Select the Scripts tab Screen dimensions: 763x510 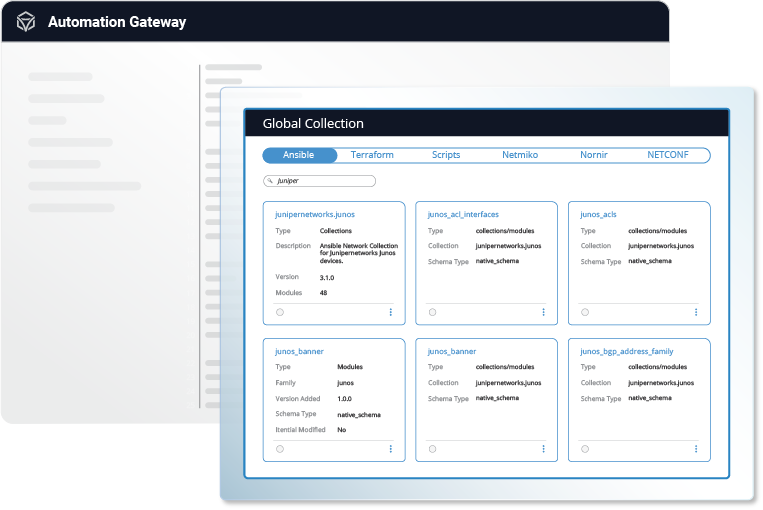click(446, 155)
